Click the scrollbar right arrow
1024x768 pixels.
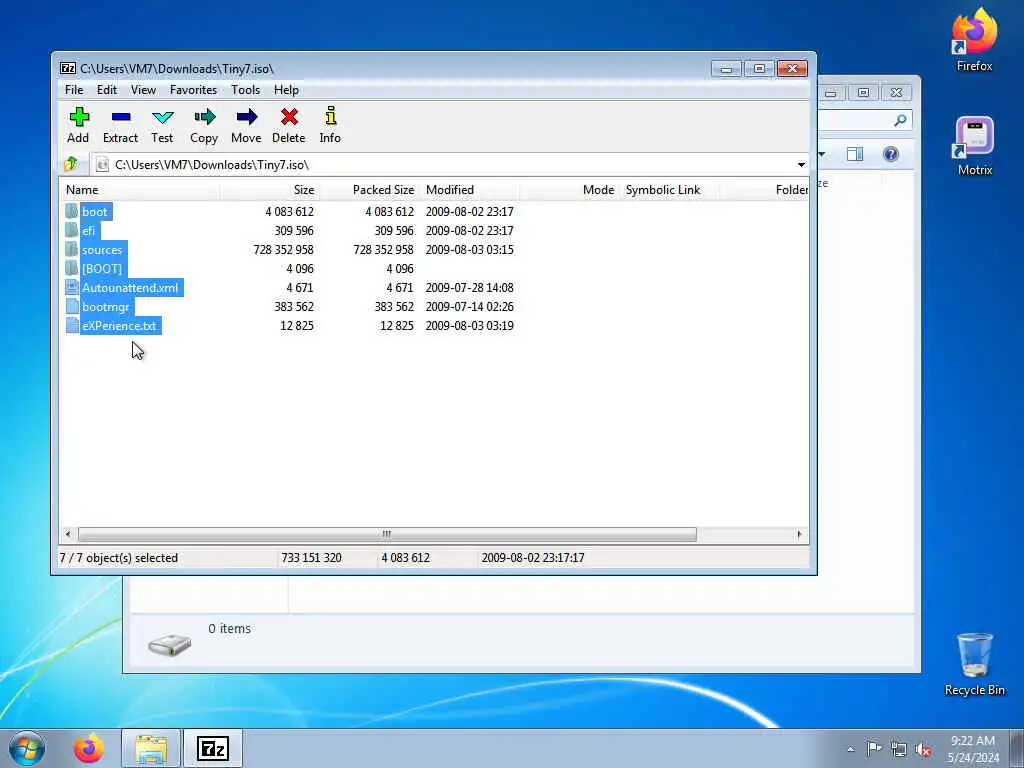799,534
